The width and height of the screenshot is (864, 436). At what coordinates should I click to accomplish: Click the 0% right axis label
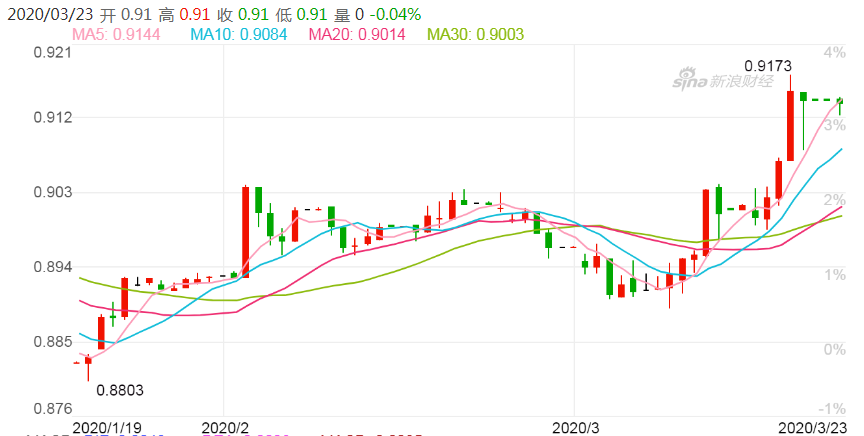pos(834,349)
